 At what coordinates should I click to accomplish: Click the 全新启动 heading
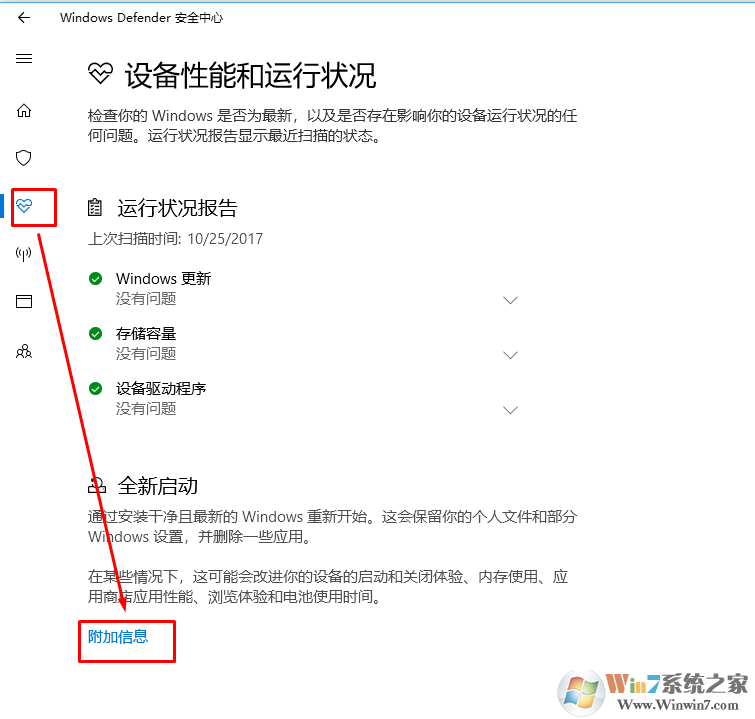pos(157,486)
